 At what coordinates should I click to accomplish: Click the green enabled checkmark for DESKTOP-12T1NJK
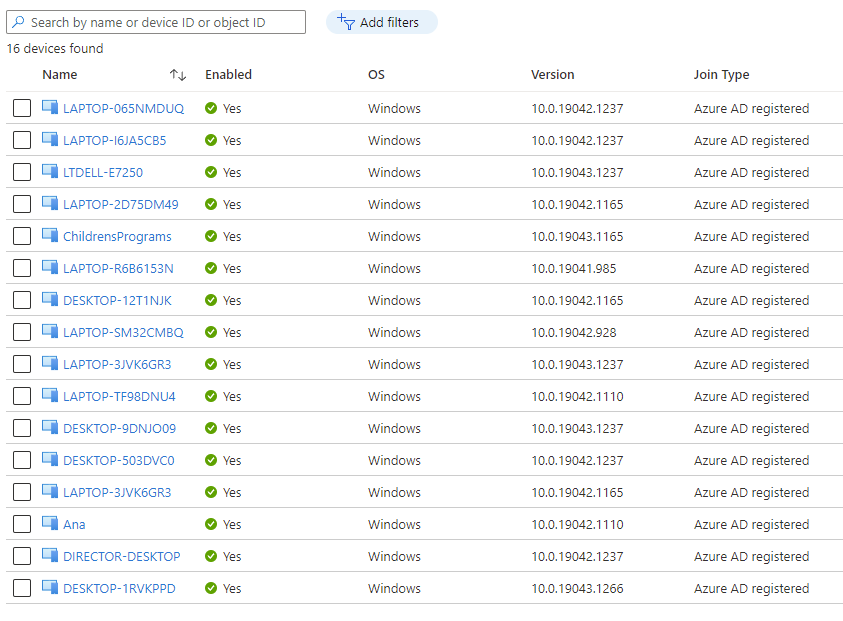[x=211, y=300]
